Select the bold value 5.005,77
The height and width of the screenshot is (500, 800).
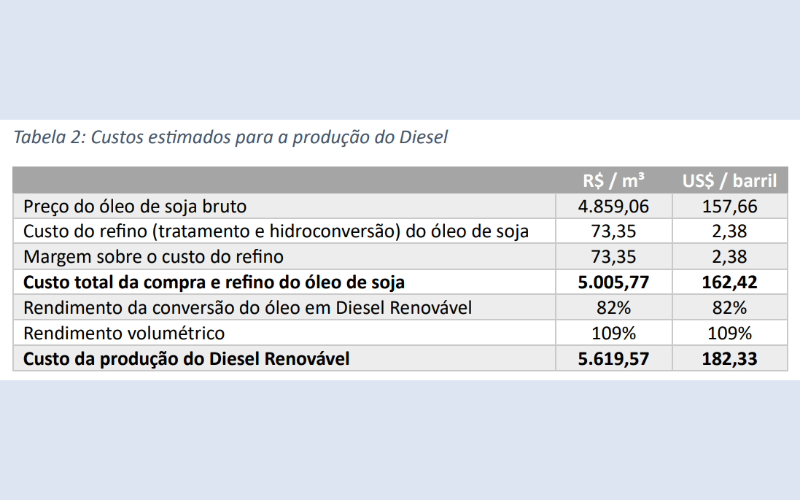(613, 282)
